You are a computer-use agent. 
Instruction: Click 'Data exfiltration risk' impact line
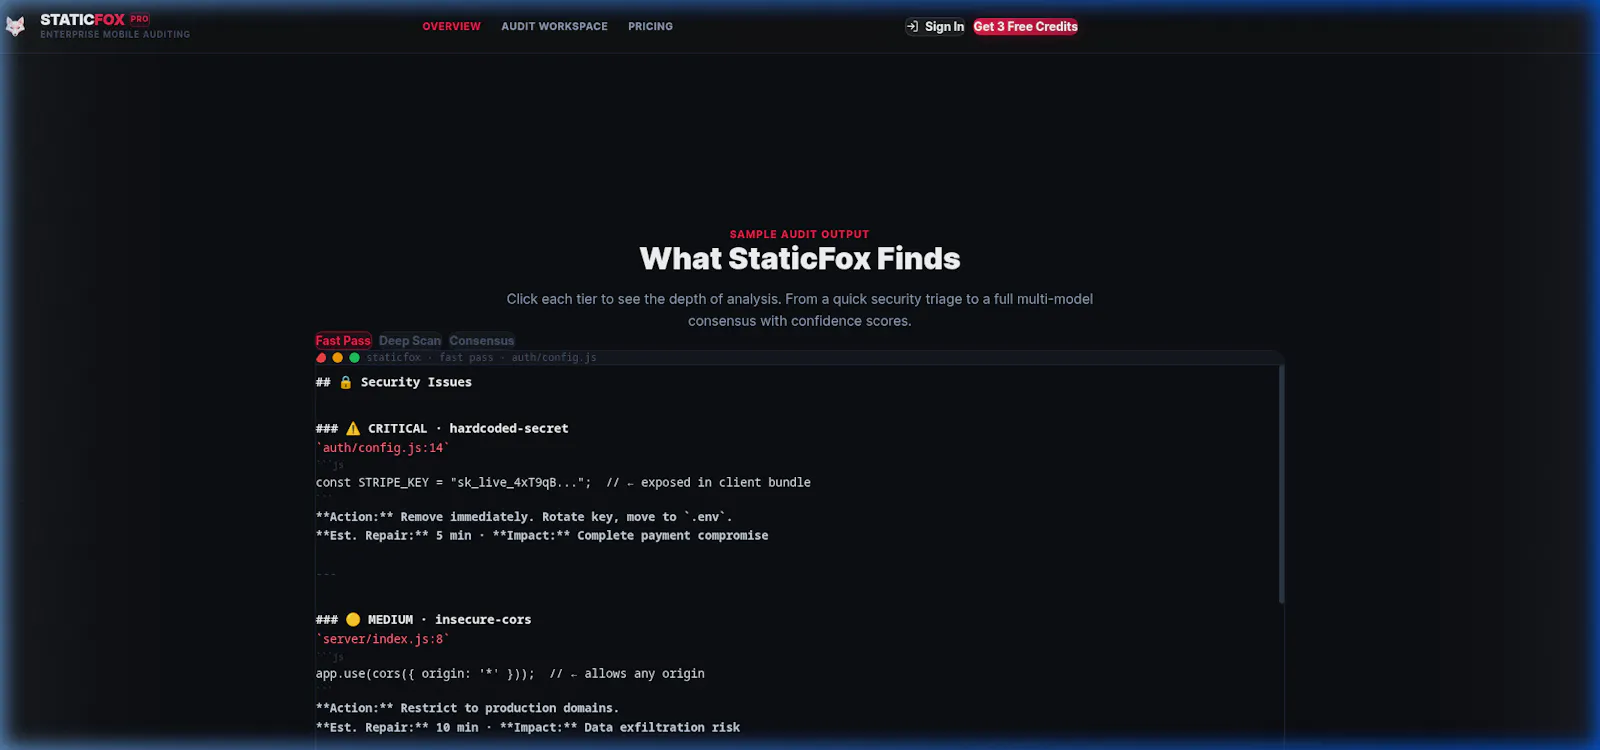pyautogui.click(x=528, y=728)
